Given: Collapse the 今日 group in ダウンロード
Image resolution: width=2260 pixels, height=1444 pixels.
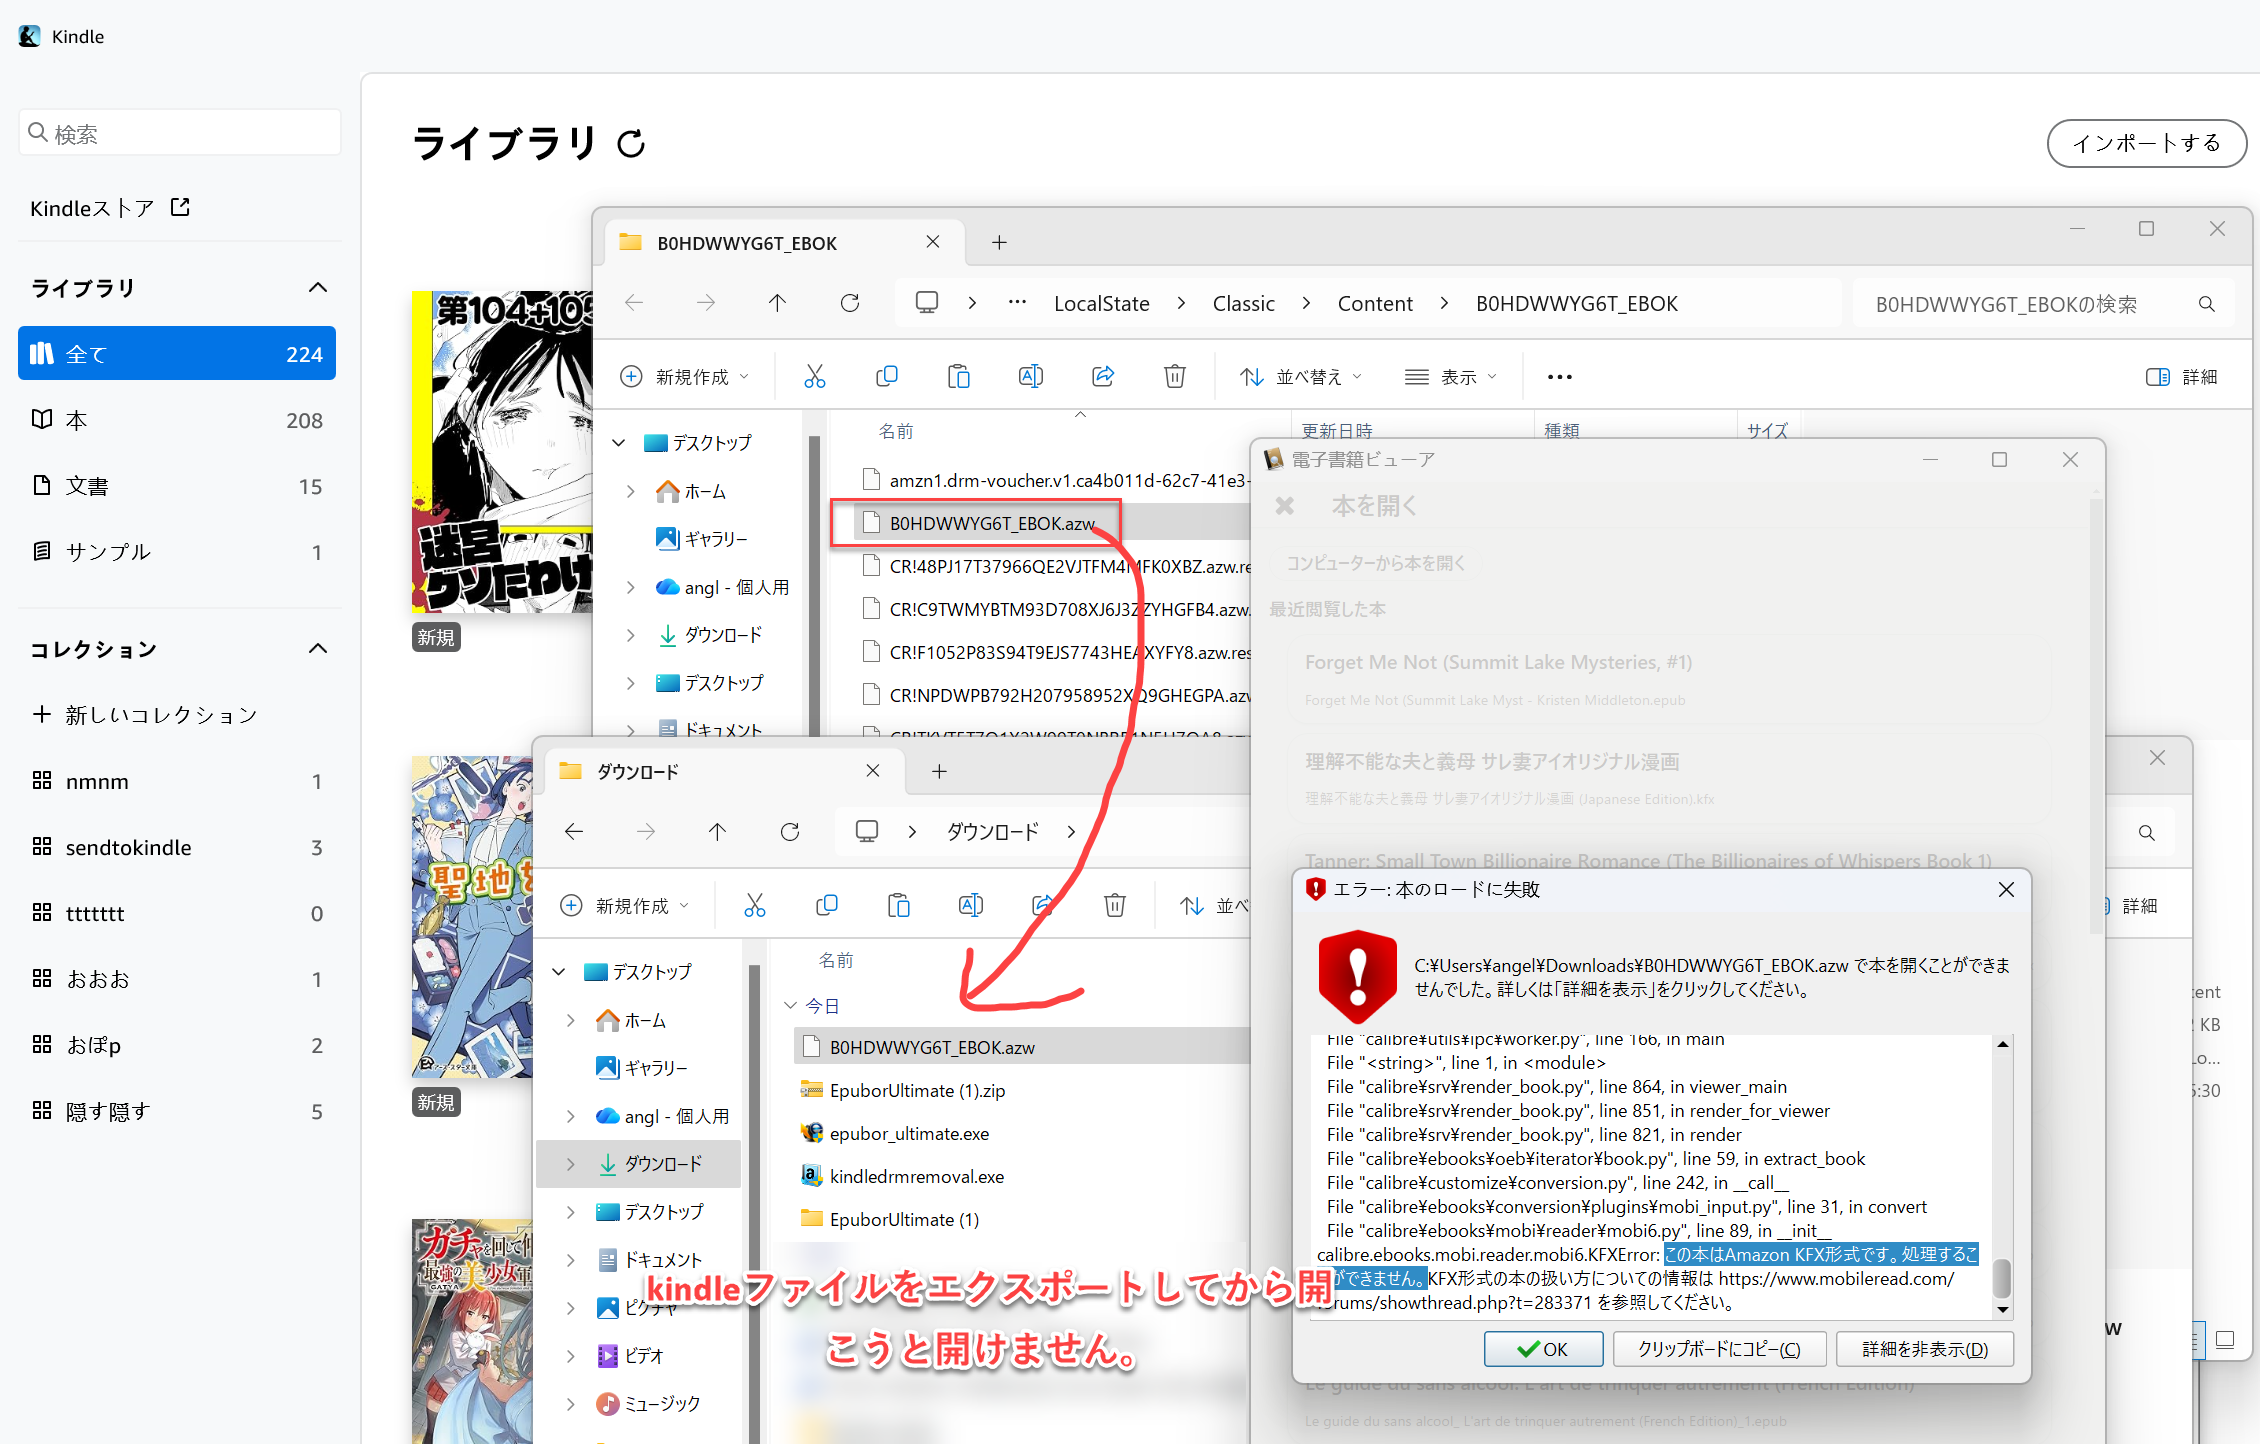Looking at the screenshot, I should click(x=790, y=1006).
